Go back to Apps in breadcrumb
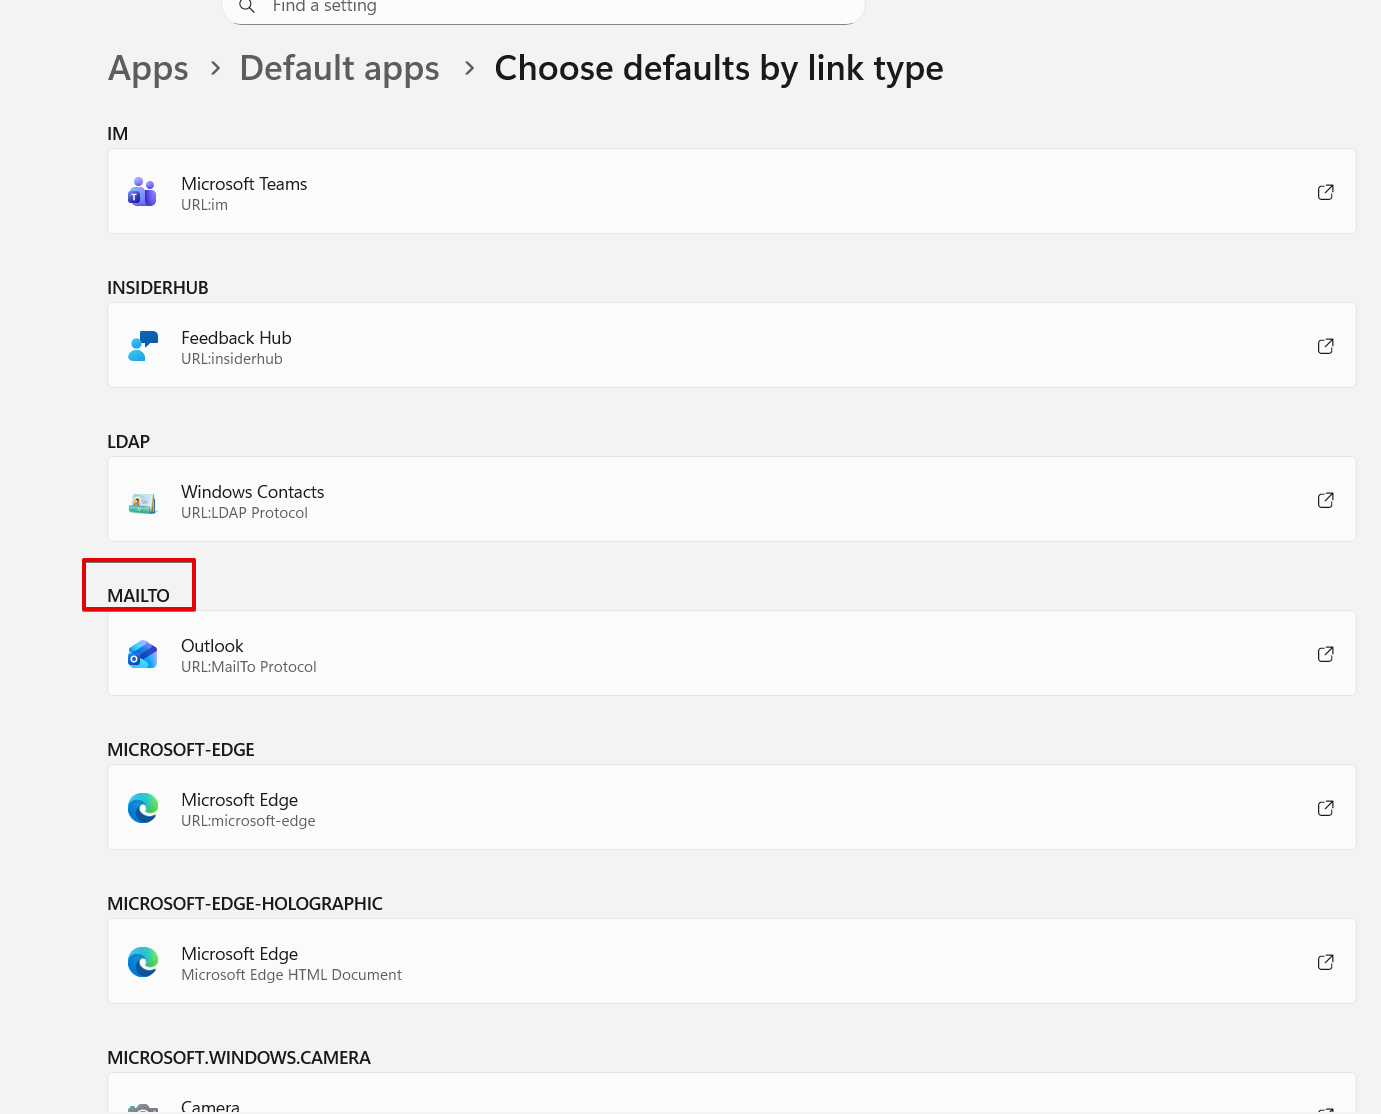This screenshot has width=1381, height=1114. click(148, 69)
